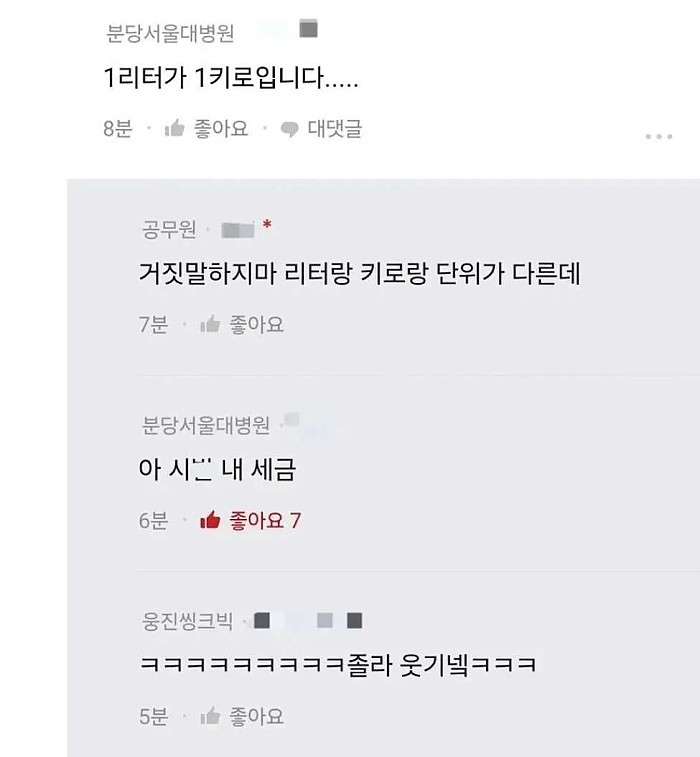This screenshot has height=757, width=700.
Task: Click 좋아요 text on the top comment
Action: [x=221, y=129]
